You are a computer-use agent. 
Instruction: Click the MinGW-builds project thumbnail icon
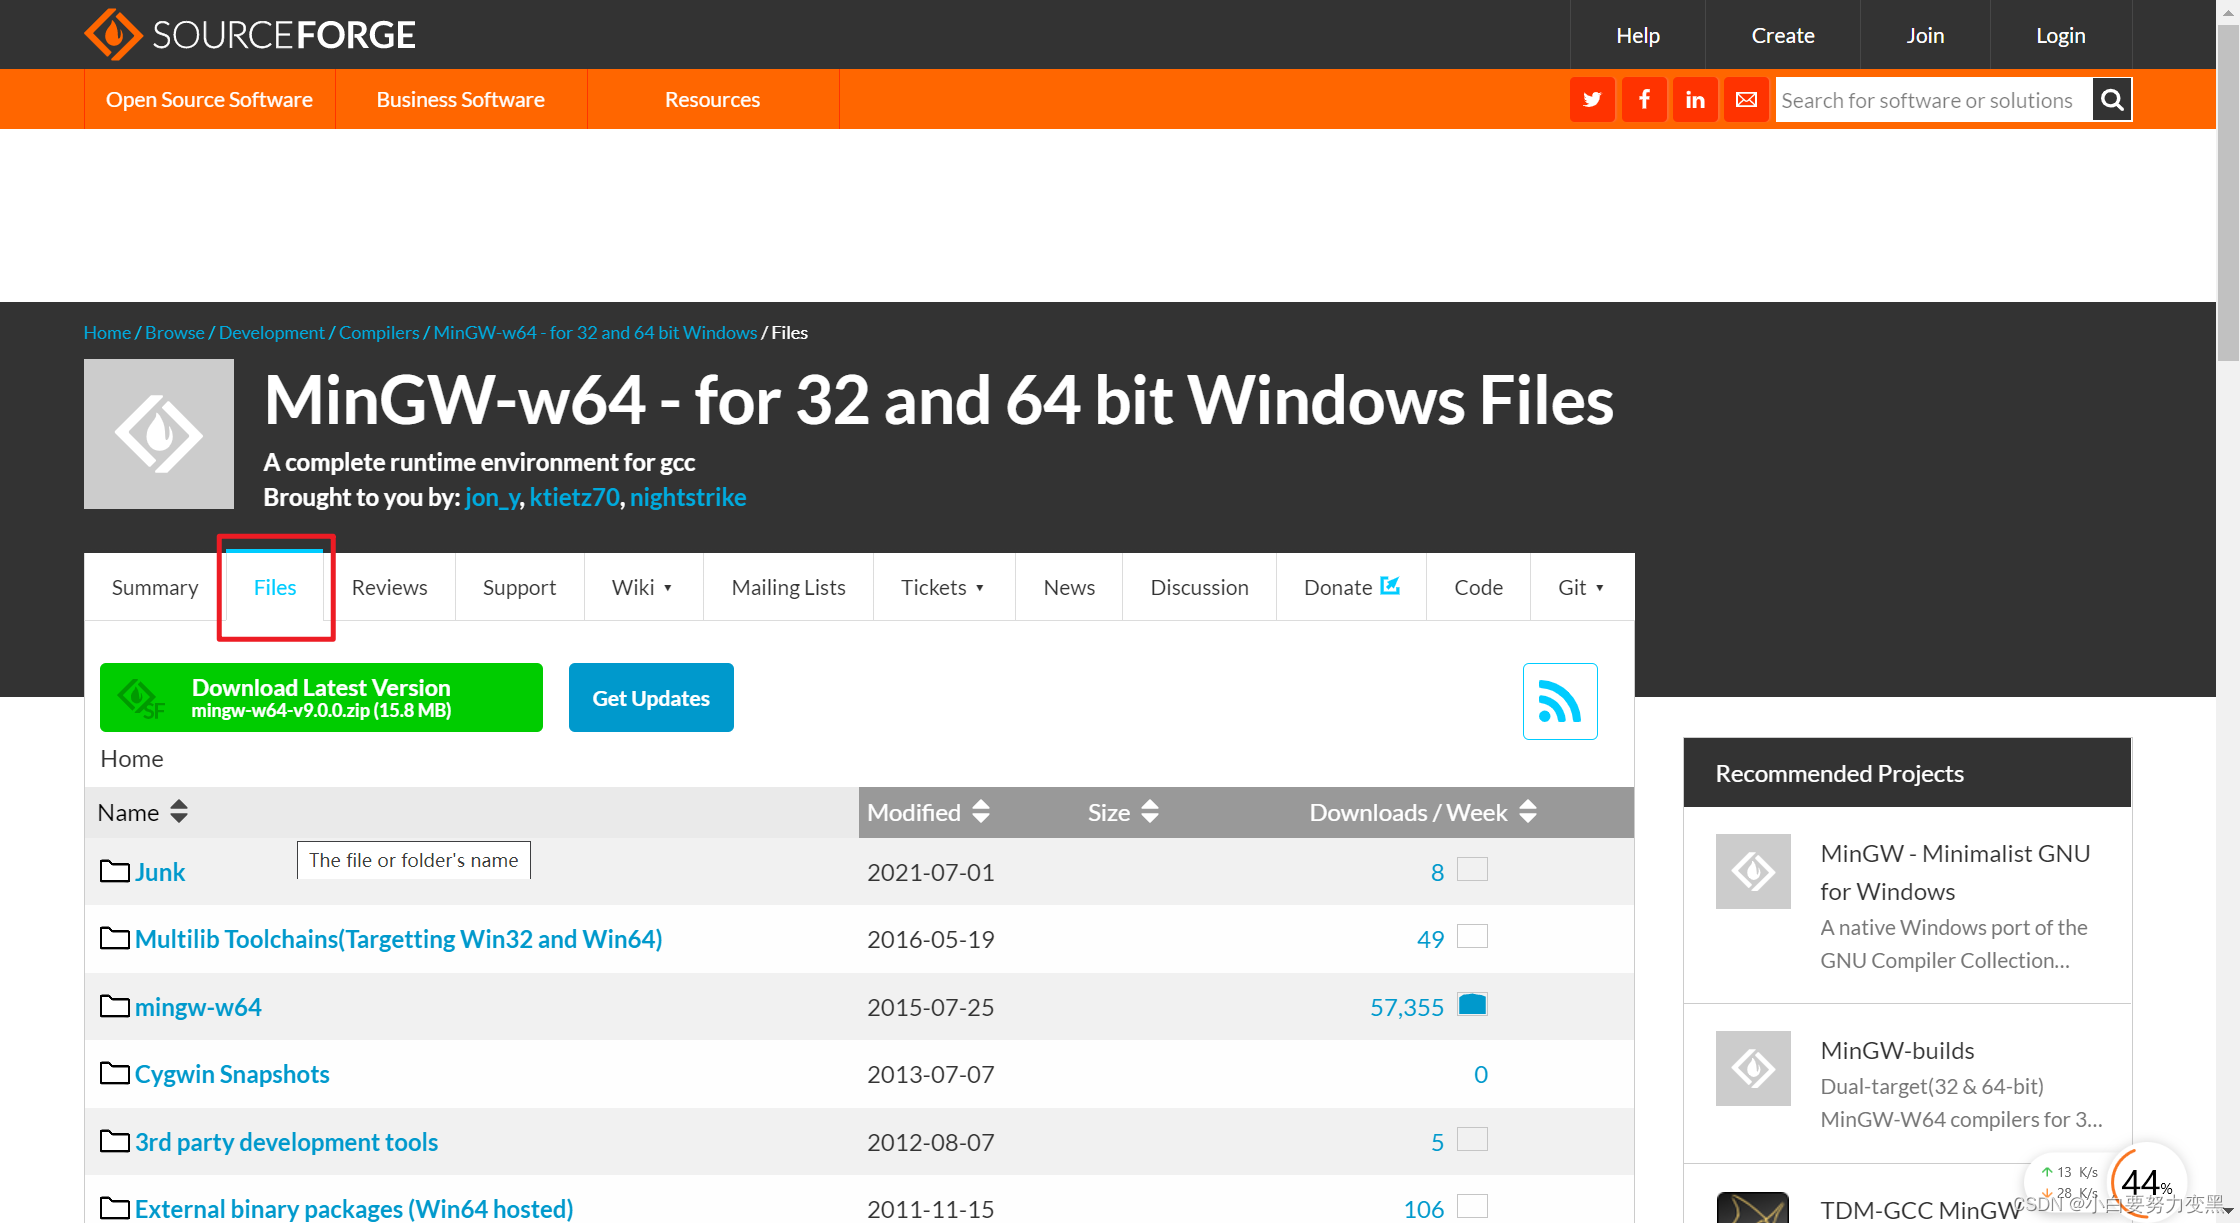click(1753, 1068)
